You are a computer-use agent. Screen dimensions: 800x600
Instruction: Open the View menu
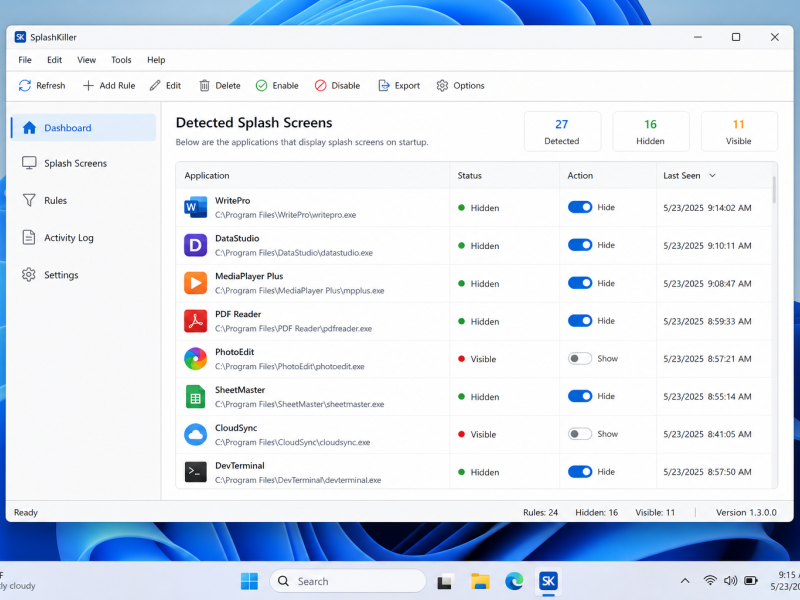coord(86,60)
